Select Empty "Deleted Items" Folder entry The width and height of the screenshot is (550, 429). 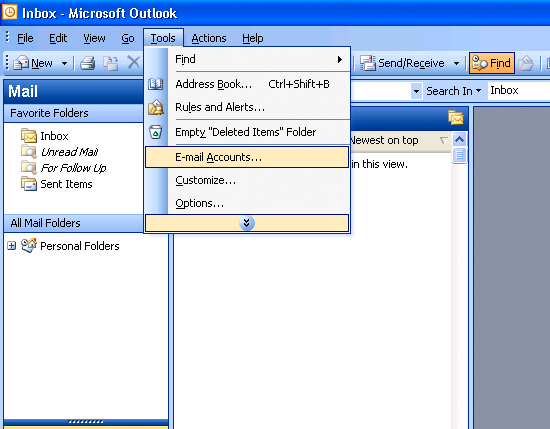[247, 132]
